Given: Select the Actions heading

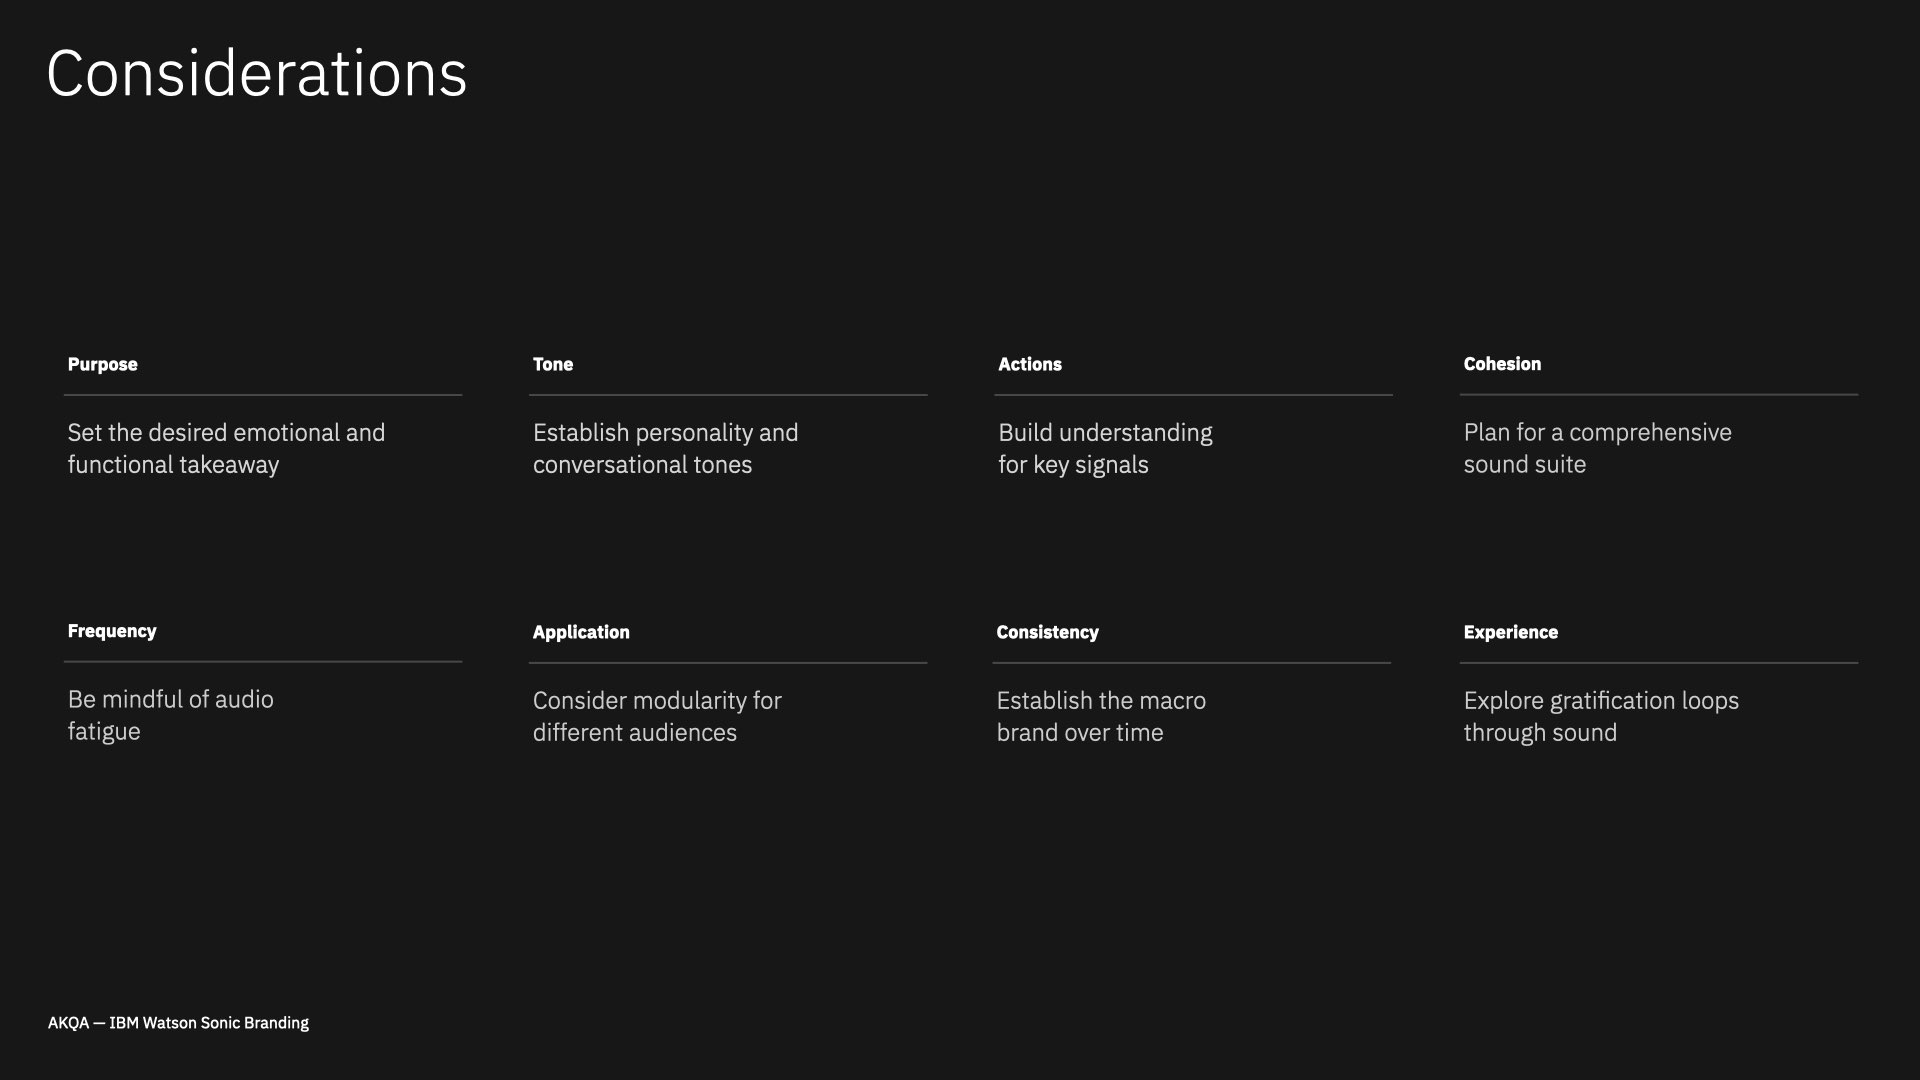Looking at the screenshot, I should tap(1029, 364).
